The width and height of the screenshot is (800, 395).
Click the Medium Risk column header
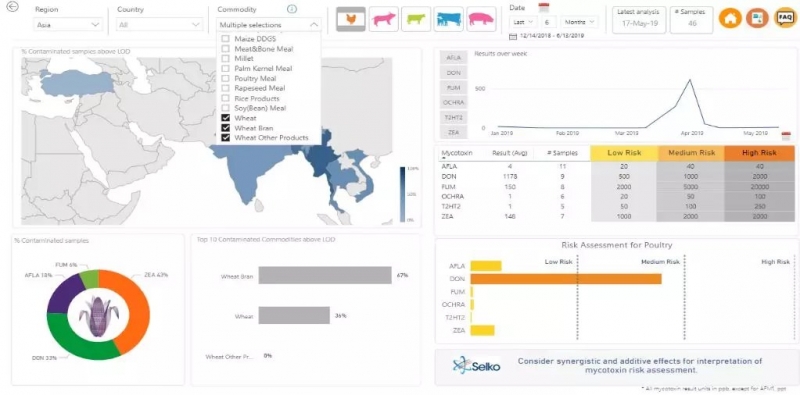(691, 153)
